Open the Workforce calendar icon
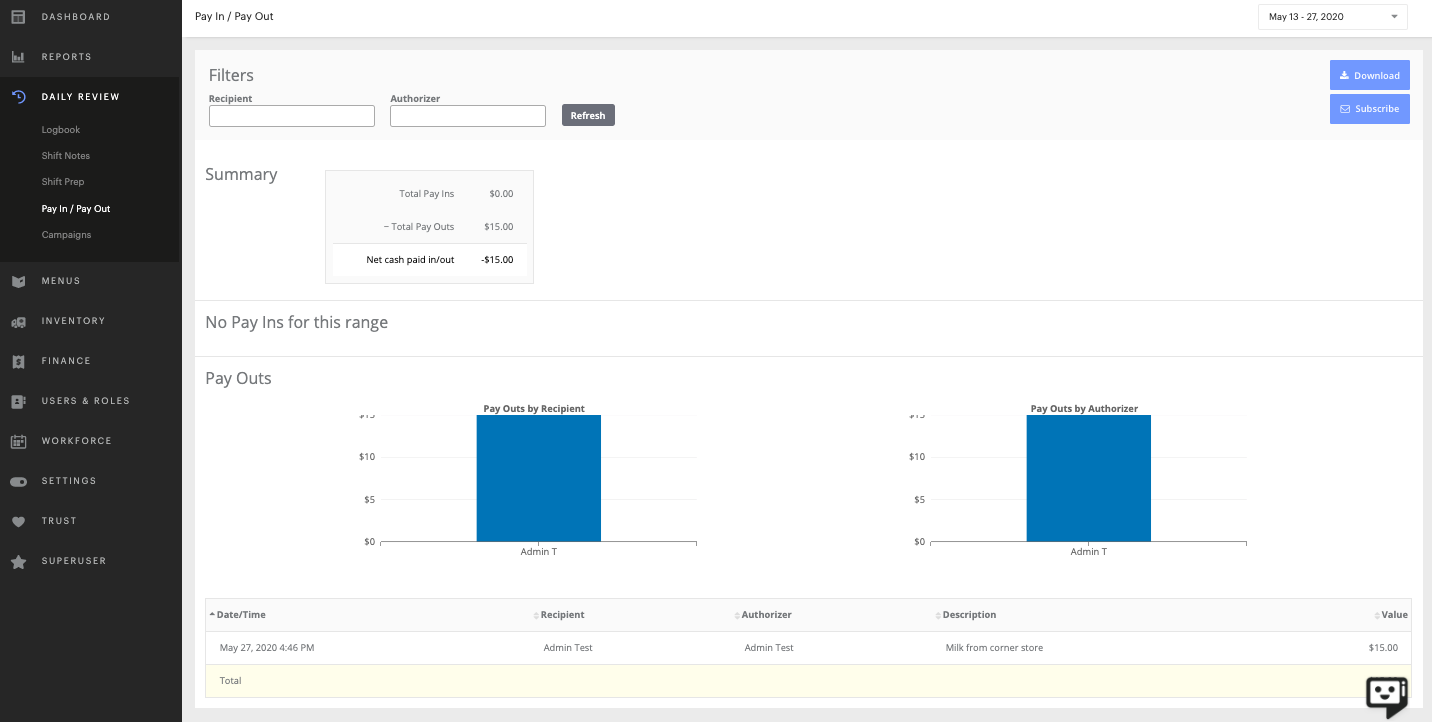The height and width of the screenshot is (722, 1432). (x=17, y=441)
